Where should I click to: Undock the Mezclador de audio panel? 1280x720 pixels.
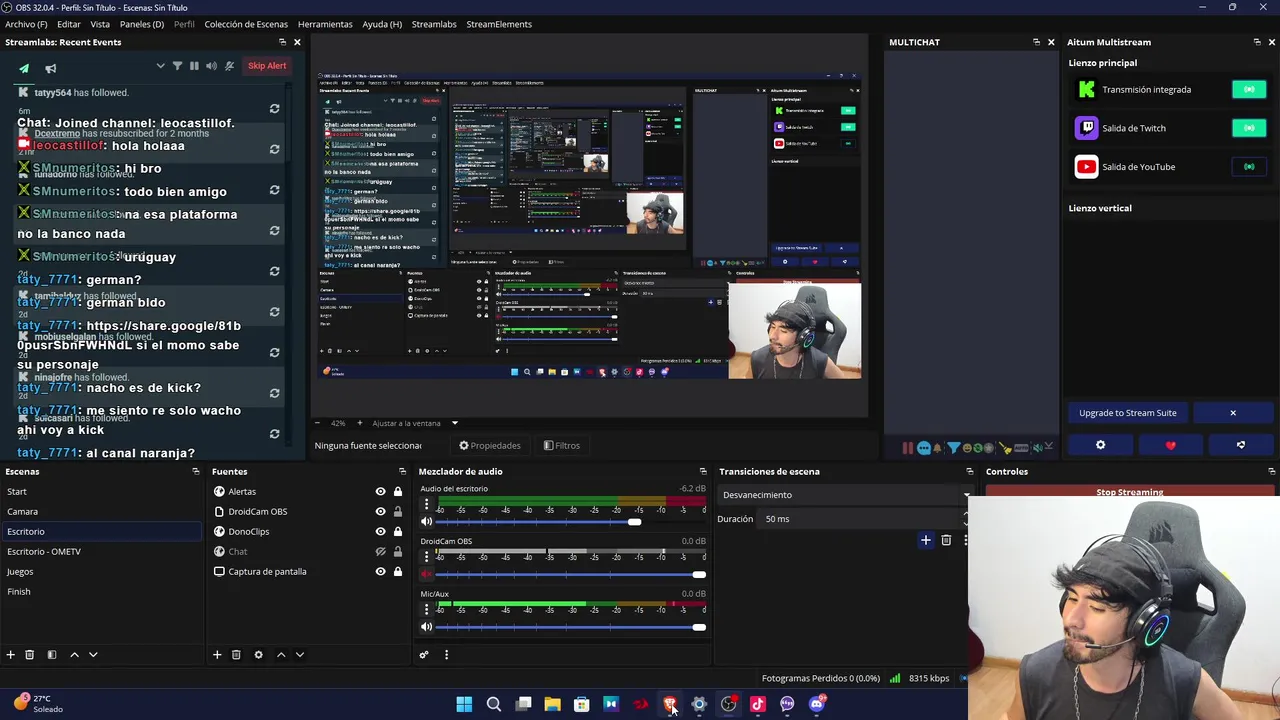click(x=703, y=471)
